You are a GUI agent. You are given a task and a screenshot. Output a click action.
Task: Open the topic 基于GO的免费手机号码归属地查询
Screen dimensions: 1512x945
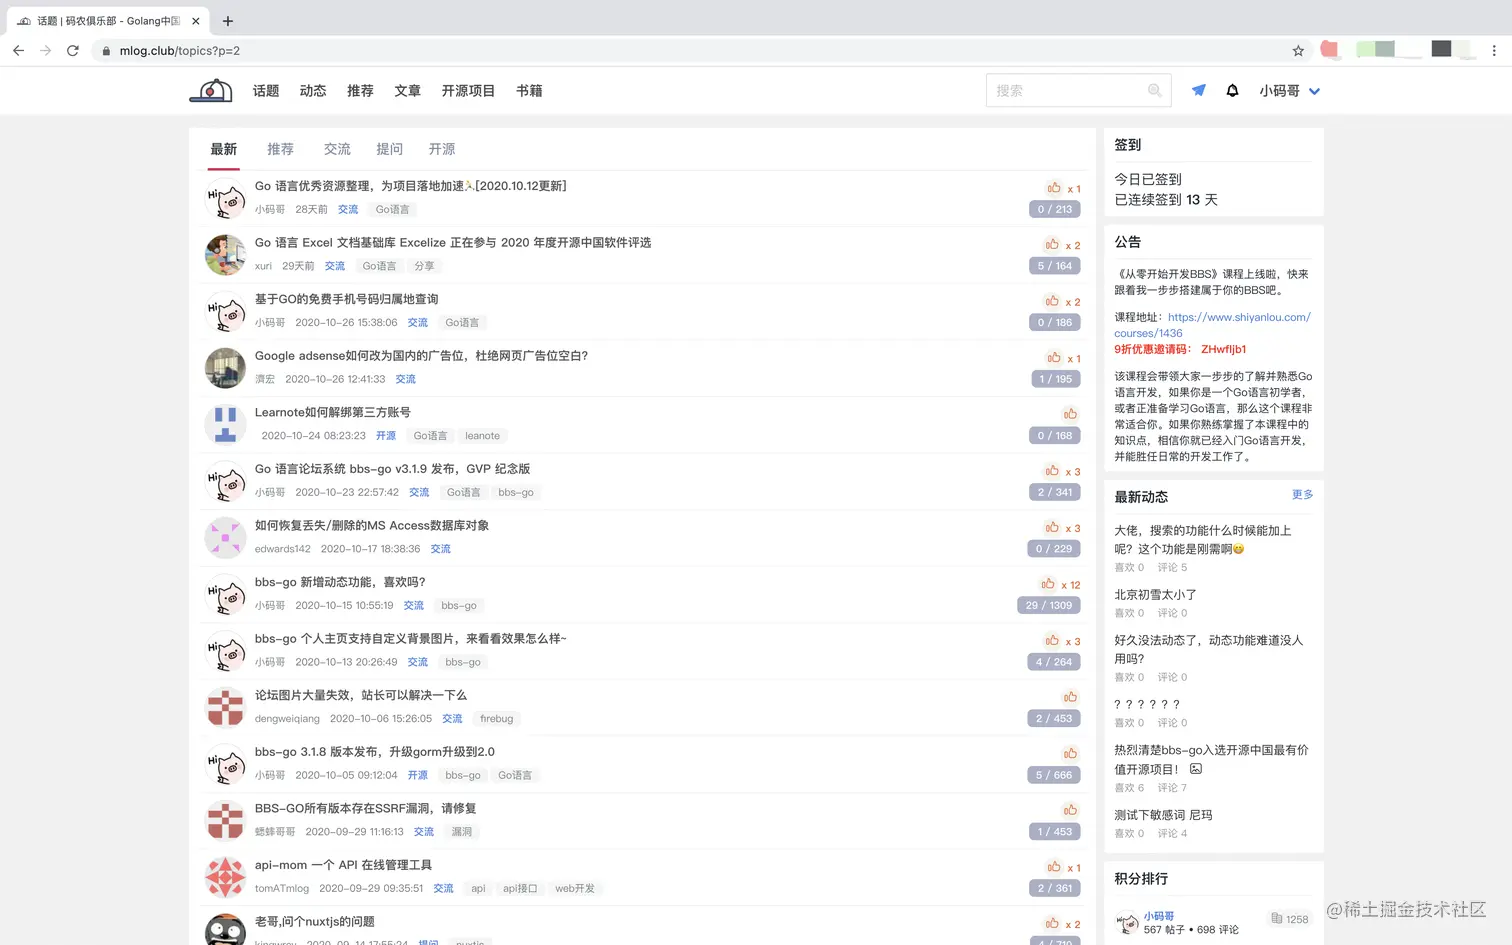[x=345, y=298]
